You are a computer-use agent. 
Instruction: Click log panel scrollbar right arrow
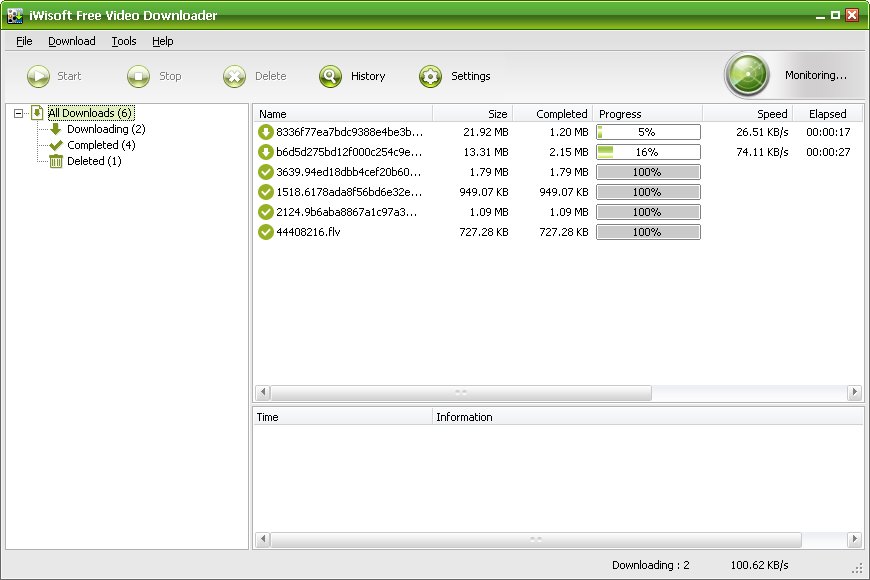tap(854, 539)
